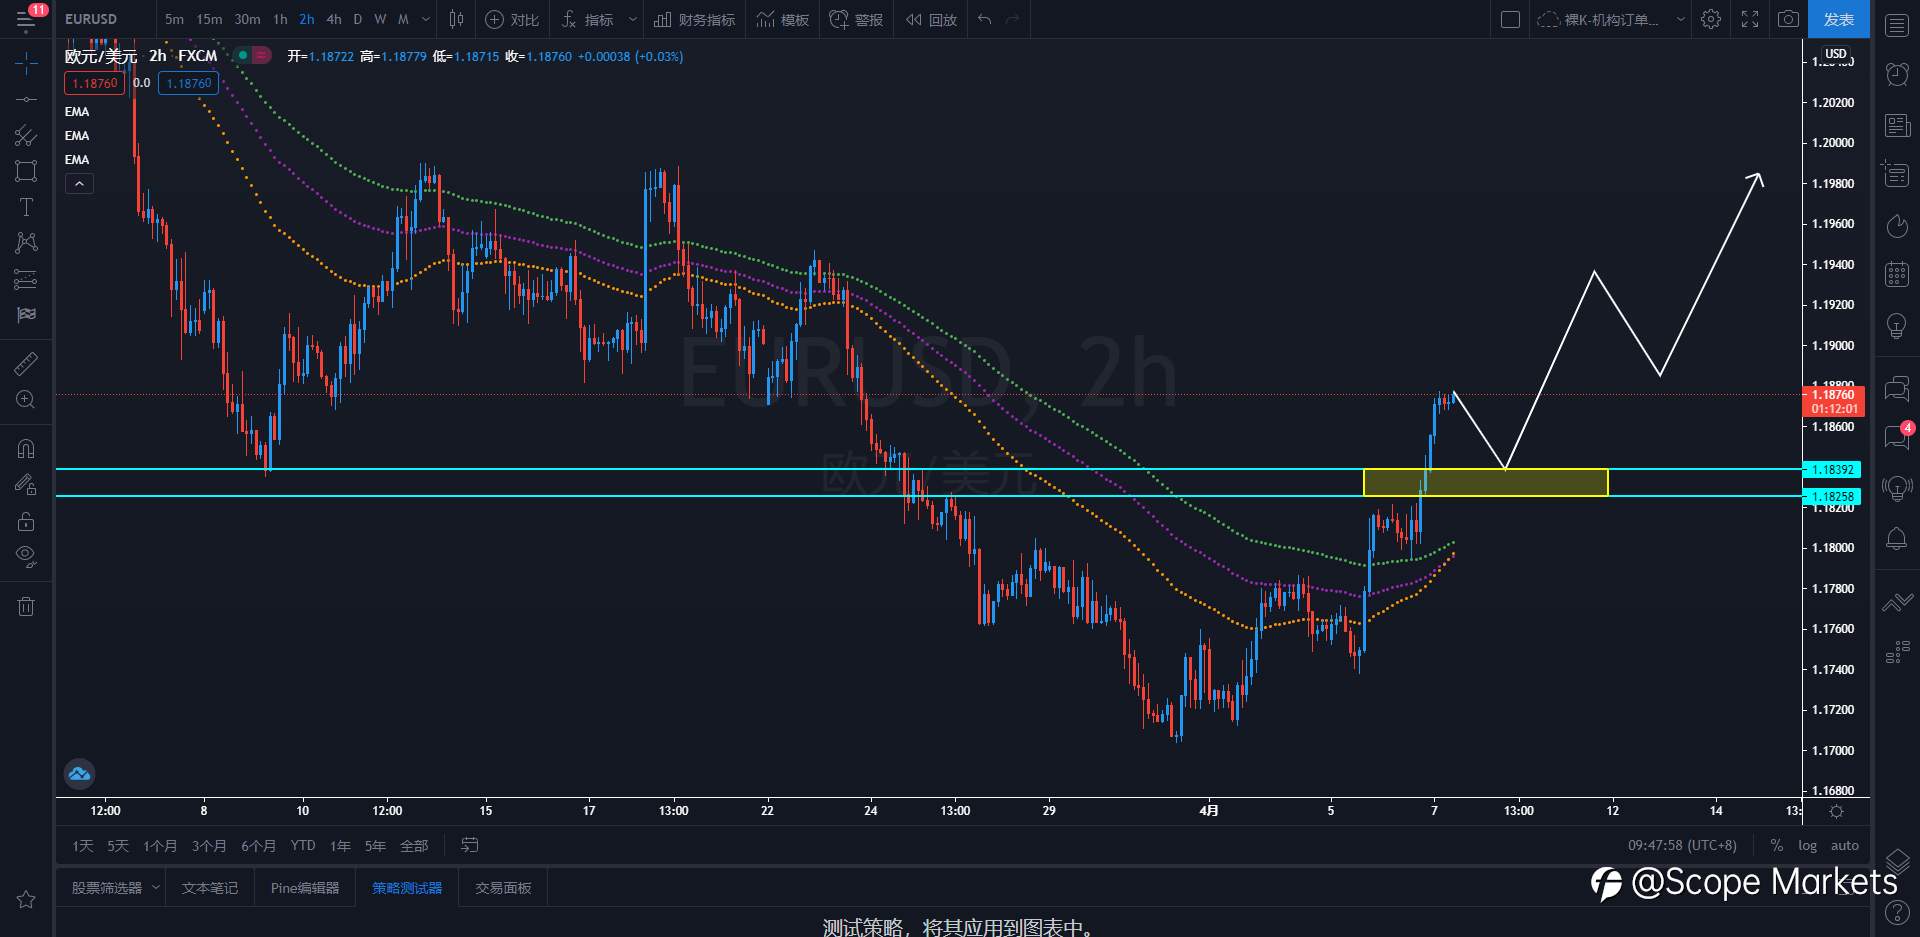Select the Text annotation tool

(26, 207)
